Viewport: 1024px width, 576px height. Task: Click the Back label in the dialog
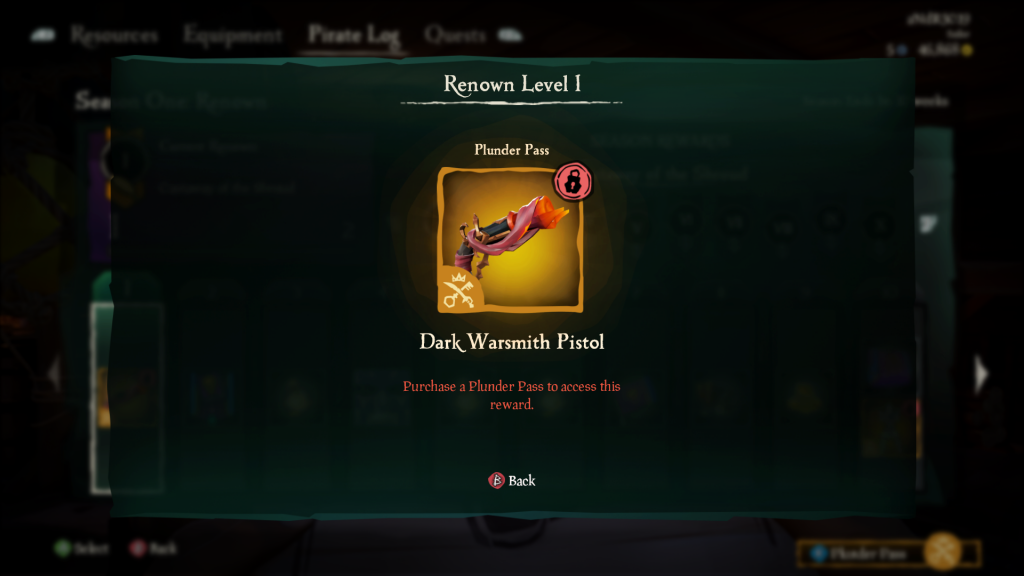(522, 481)
